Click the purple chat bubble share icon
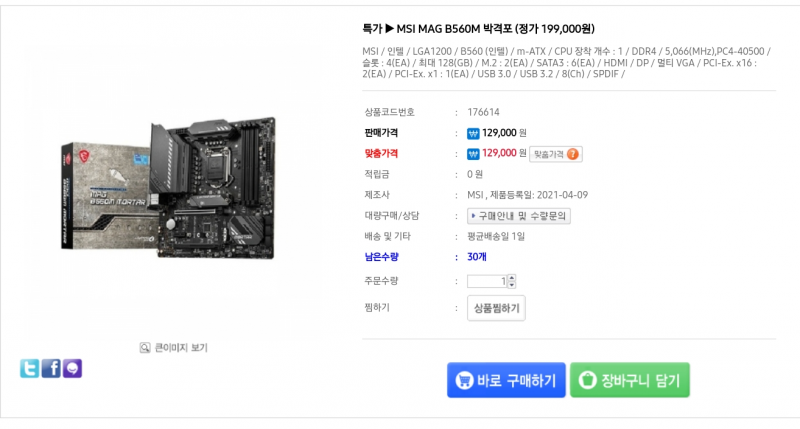This screenshot has width=800, height=429. (72, 368)
